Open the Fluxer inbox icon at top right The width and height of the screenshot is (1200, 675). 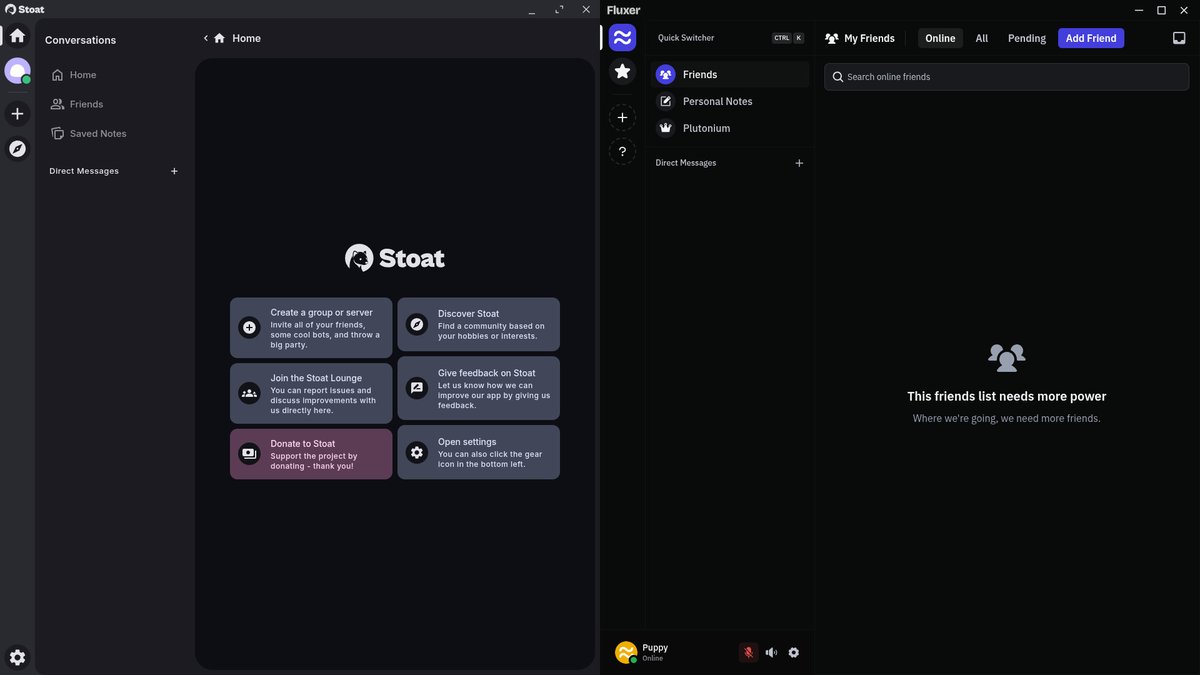click(x=1179, y=38)
